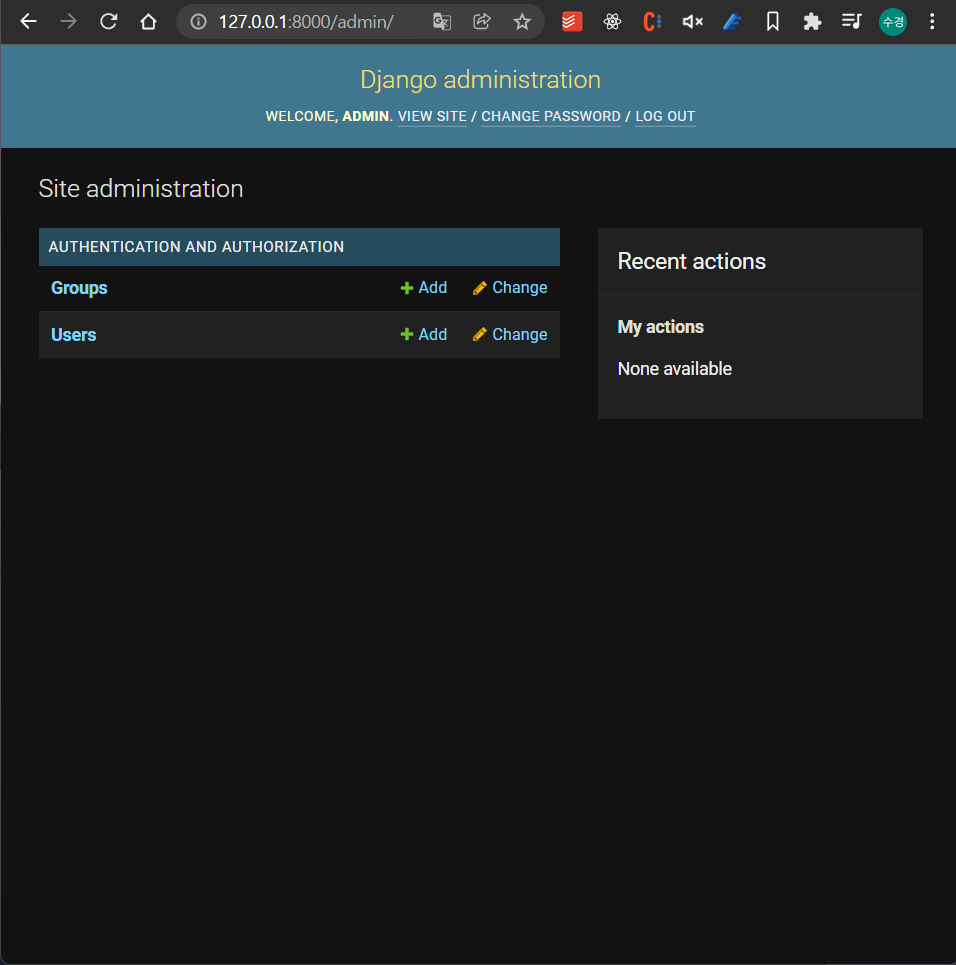Click the address bar URL 127.0.0.1:8000/admin/
The height and width of the screenshot is (965, 956).
coord(306,22)
